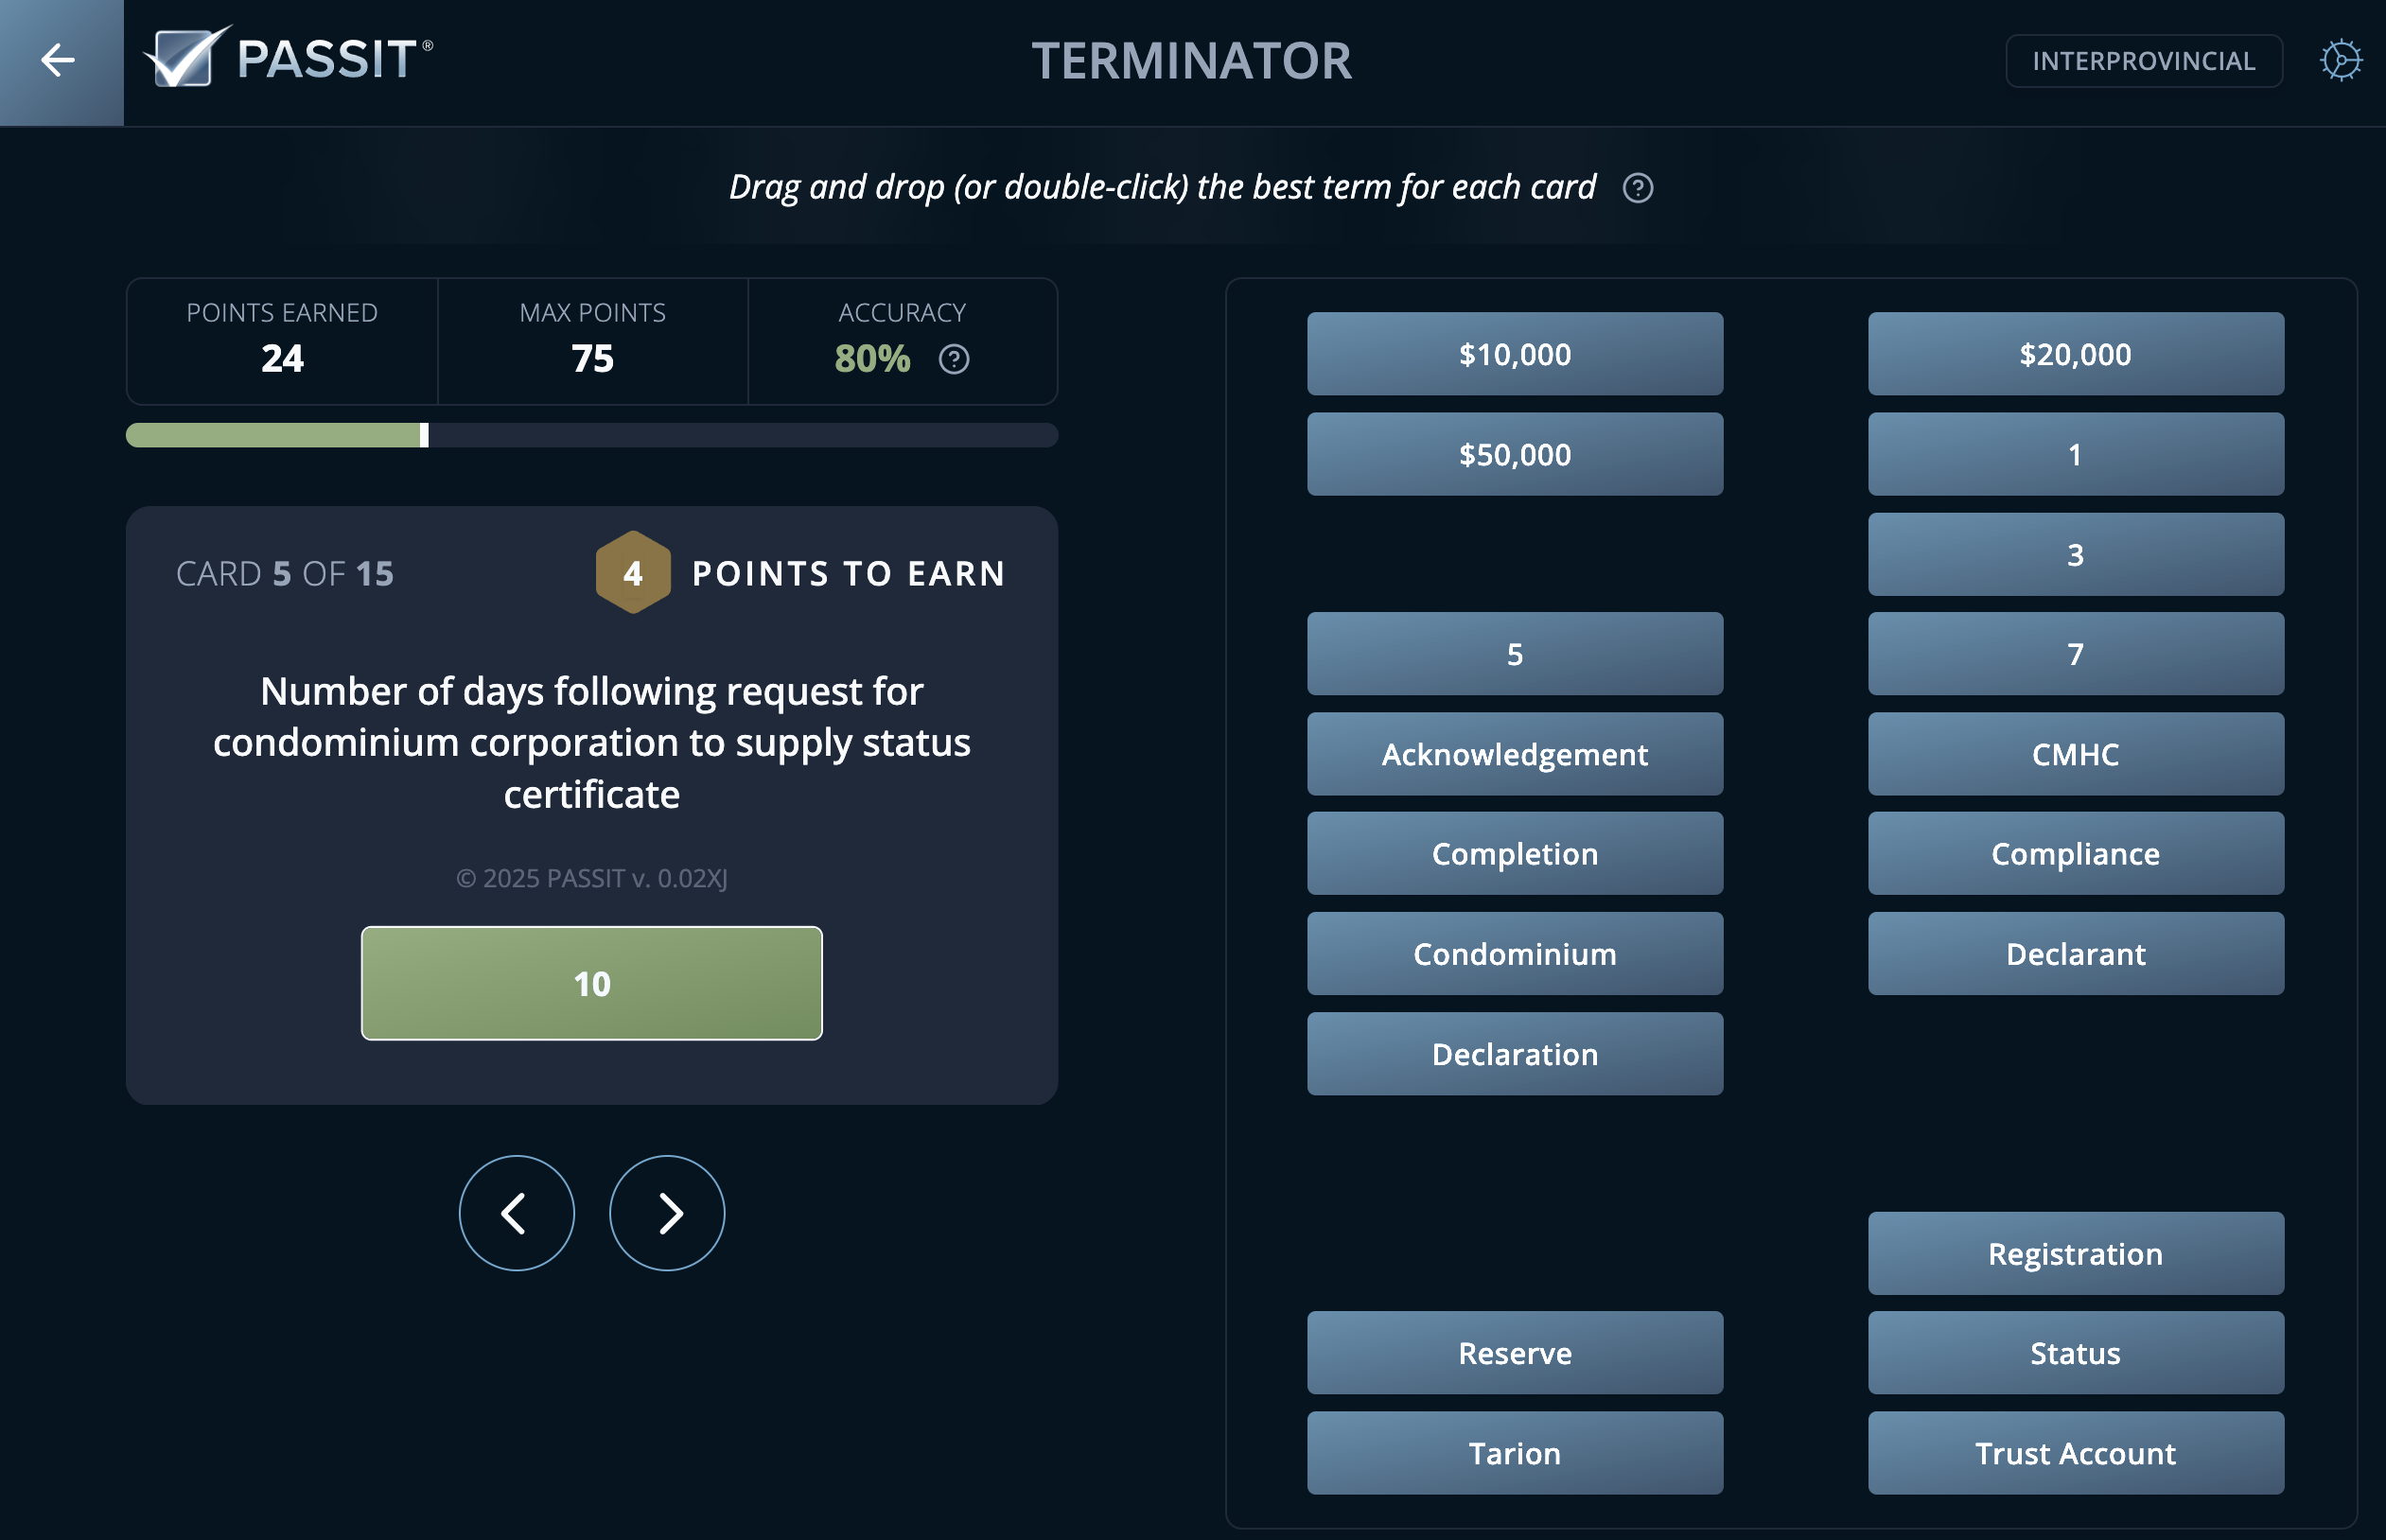Select the Registration term tile
The width and height of the screenshot is (2386, 1540).
point(2076,1253)
